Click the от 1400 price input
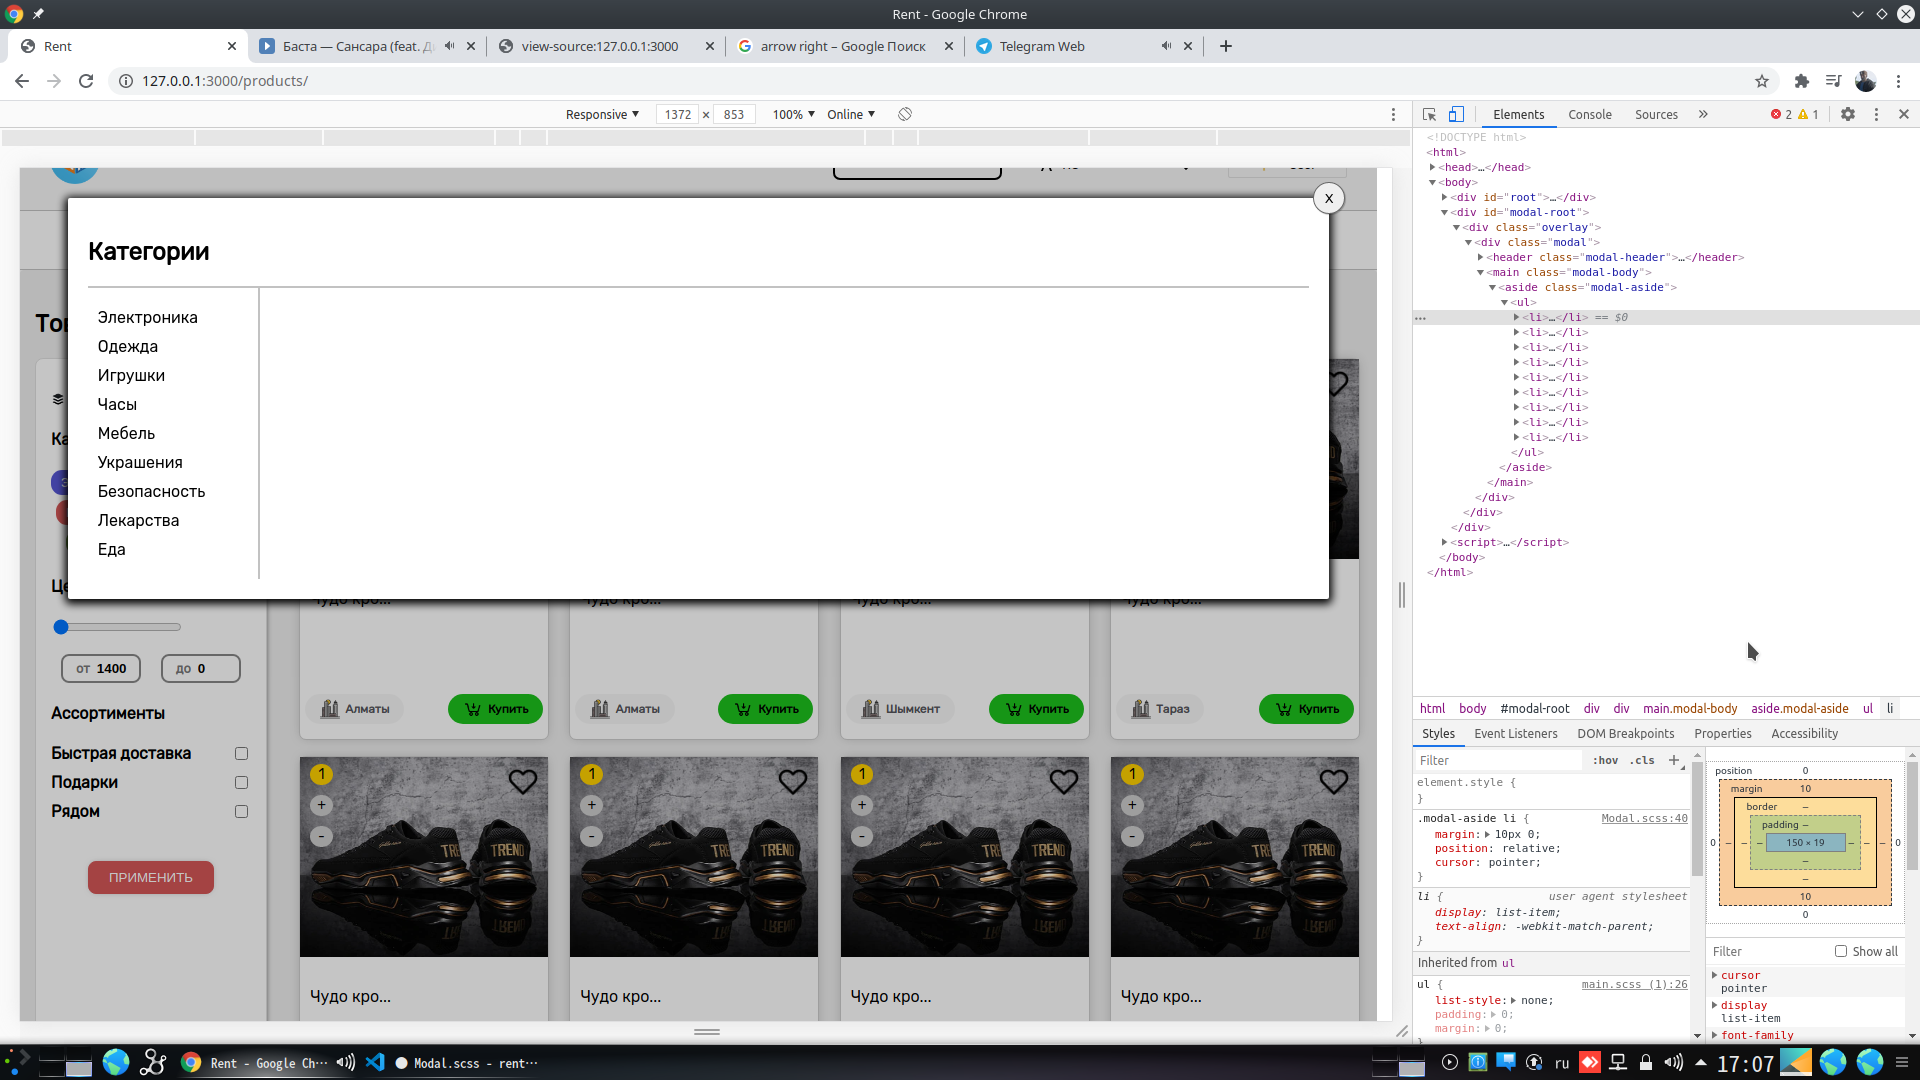 coord(101,668)
